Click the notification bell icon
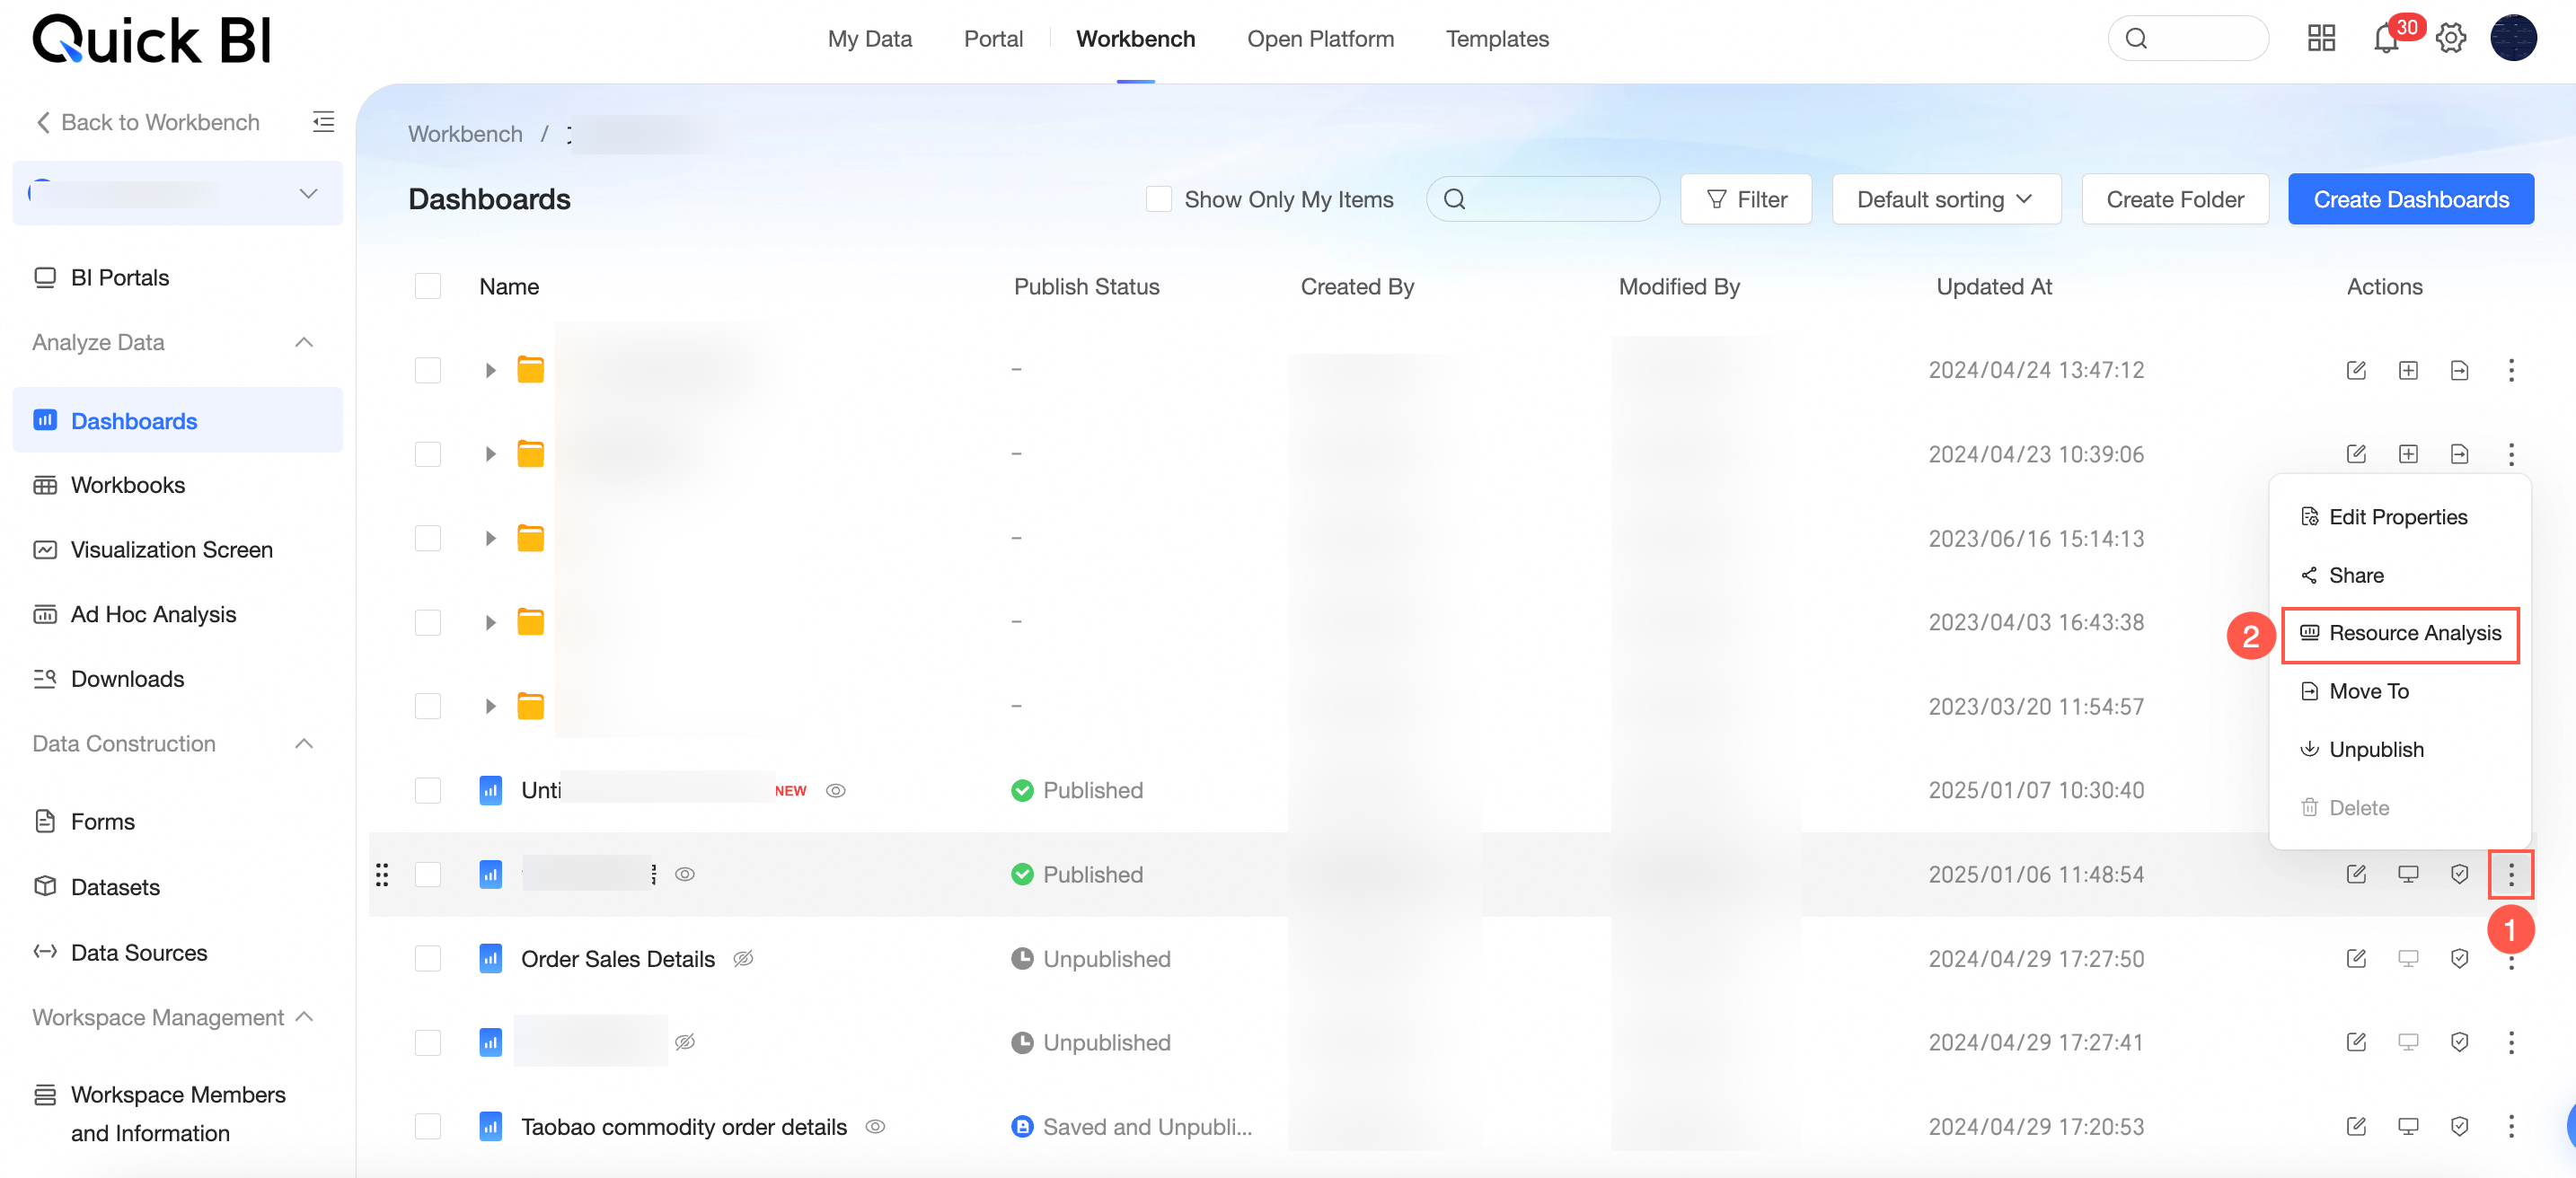Viewport: 2576px width, 1178px height. (2386, 40)
